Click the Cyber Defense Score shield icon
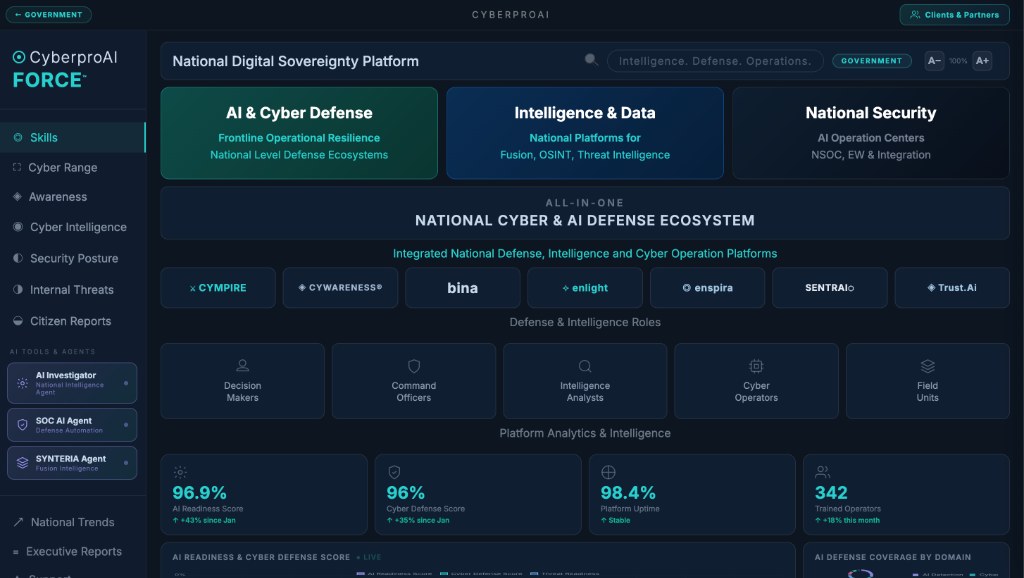The image size is (1024, 578). point(394,472)
